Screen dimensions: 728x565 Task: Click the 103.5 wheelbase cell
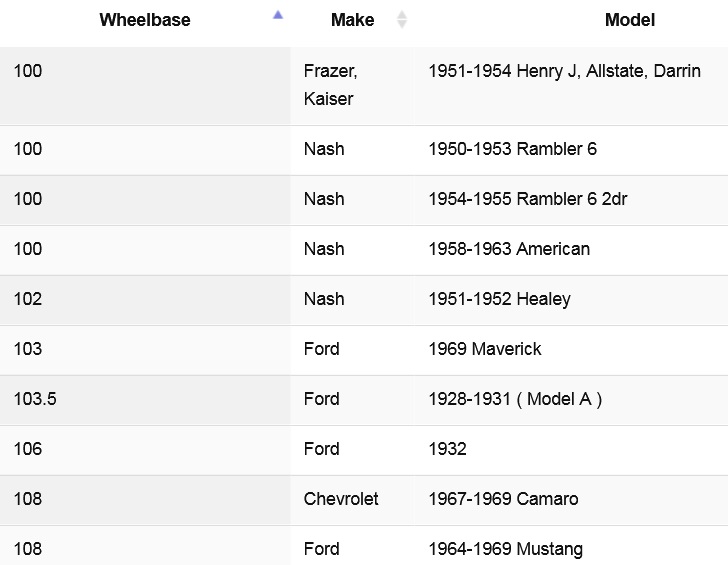pos(35,399)
